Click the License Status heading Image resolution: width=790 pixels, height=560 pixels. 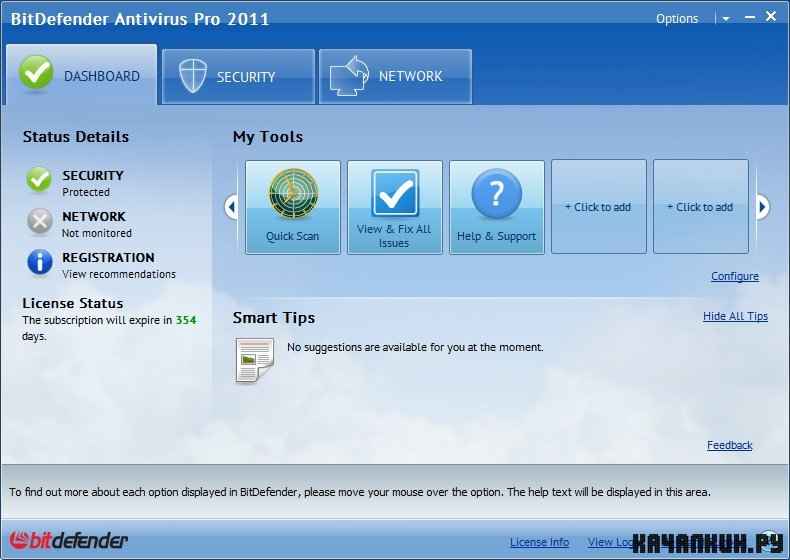point(73,303)
